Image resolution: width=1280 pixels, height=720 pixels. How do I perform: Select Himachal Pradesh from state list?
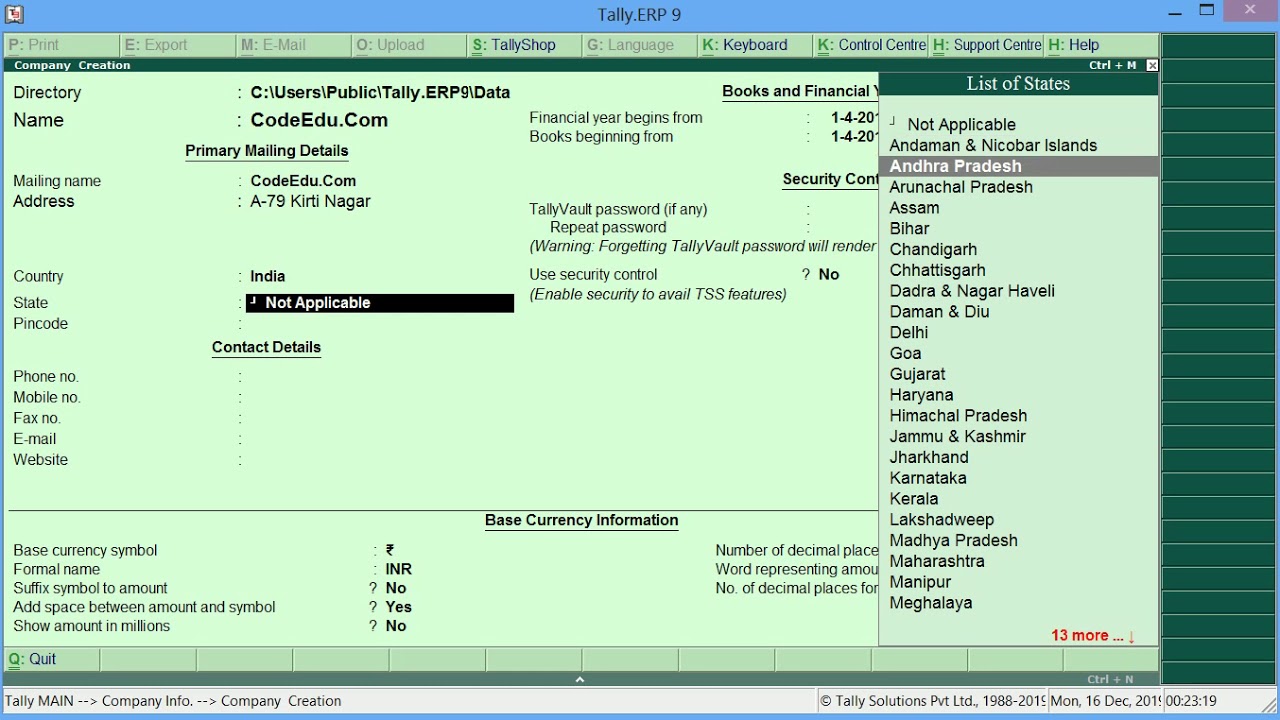[x=958, y=416]
